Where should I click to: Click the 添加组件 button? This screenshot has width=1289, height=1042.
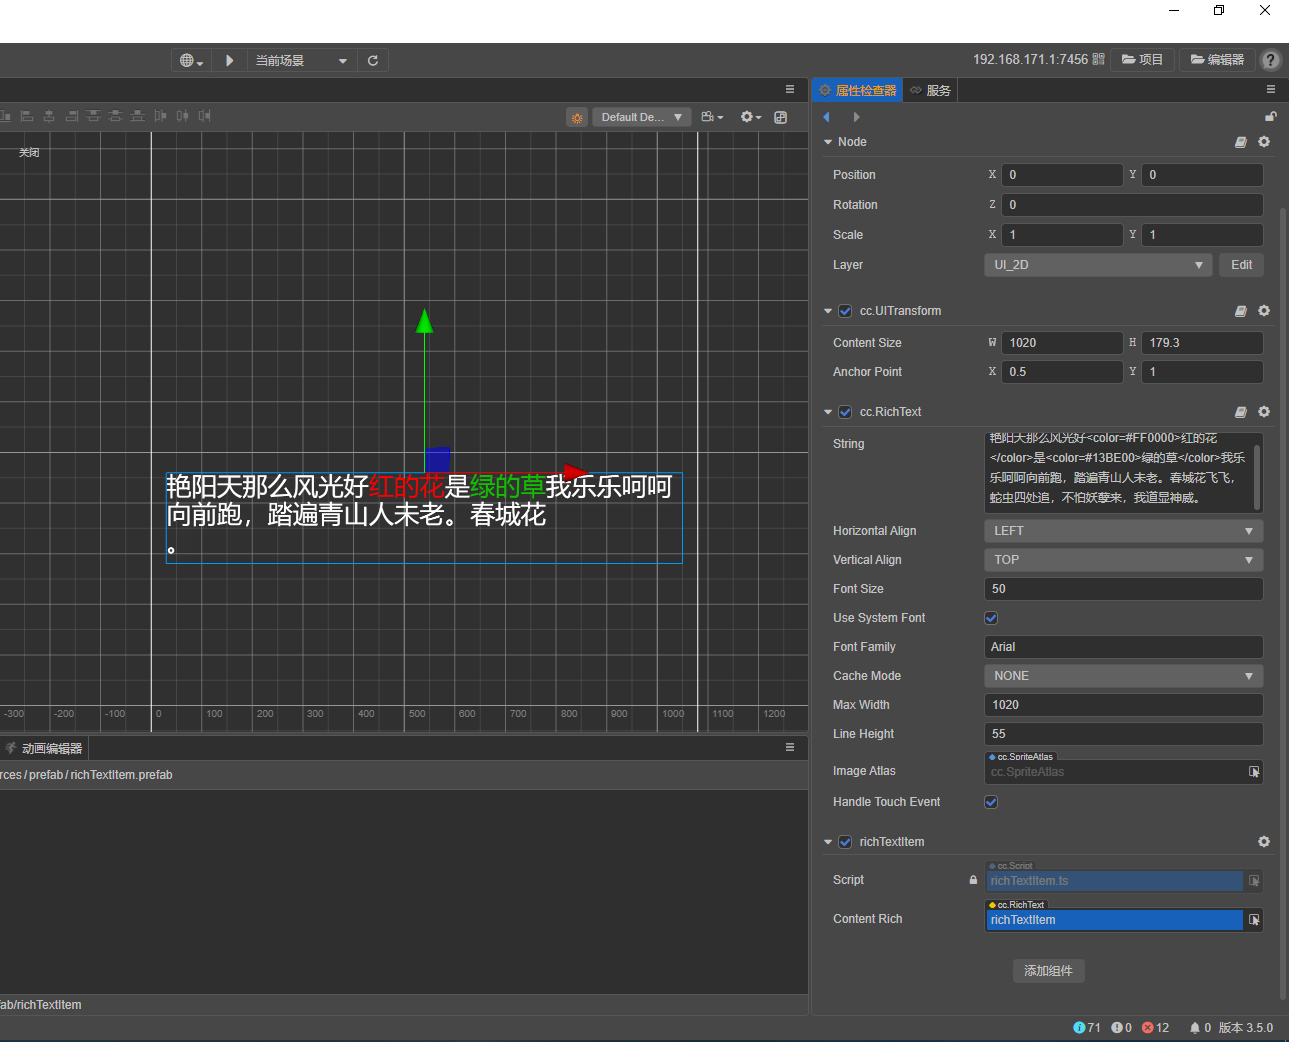click(1048, 971)
